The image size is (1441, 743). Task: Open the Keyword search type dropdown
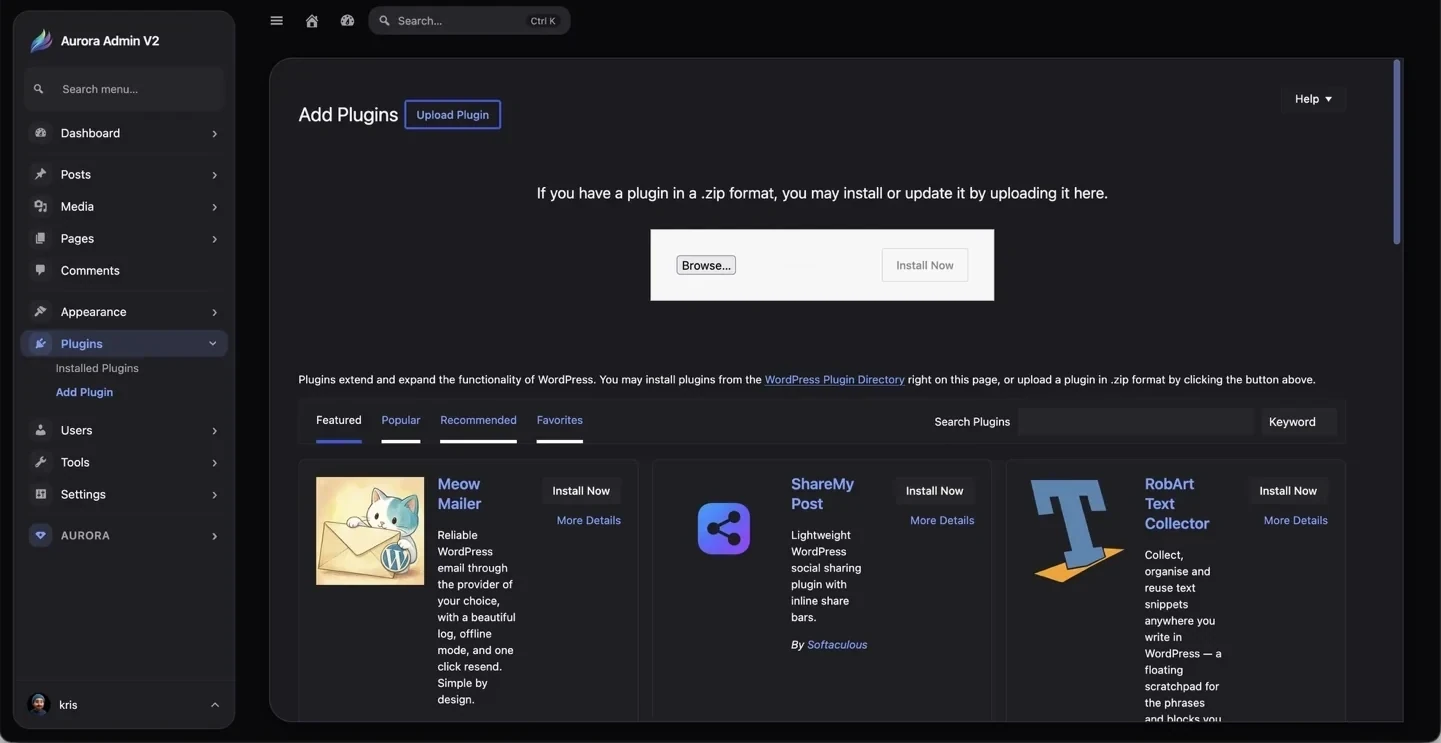(x=1298, y=422)
